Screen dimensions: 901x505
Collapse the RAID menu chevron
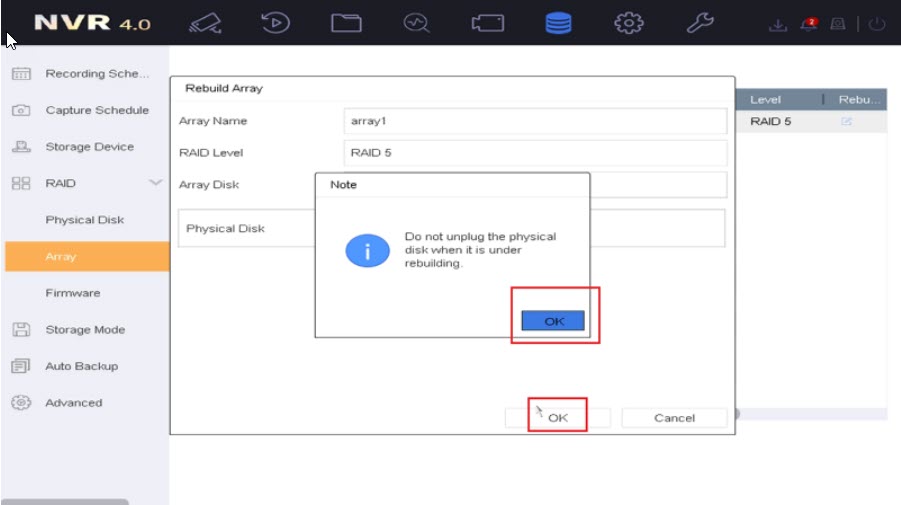pos(154,183)
